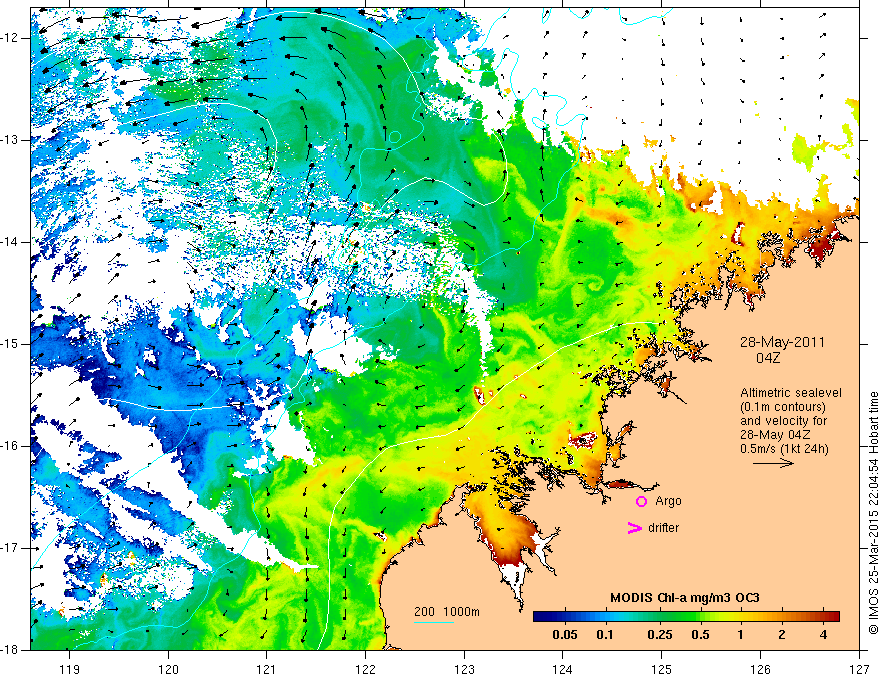Click latitude axis label -12

point(11,38)
